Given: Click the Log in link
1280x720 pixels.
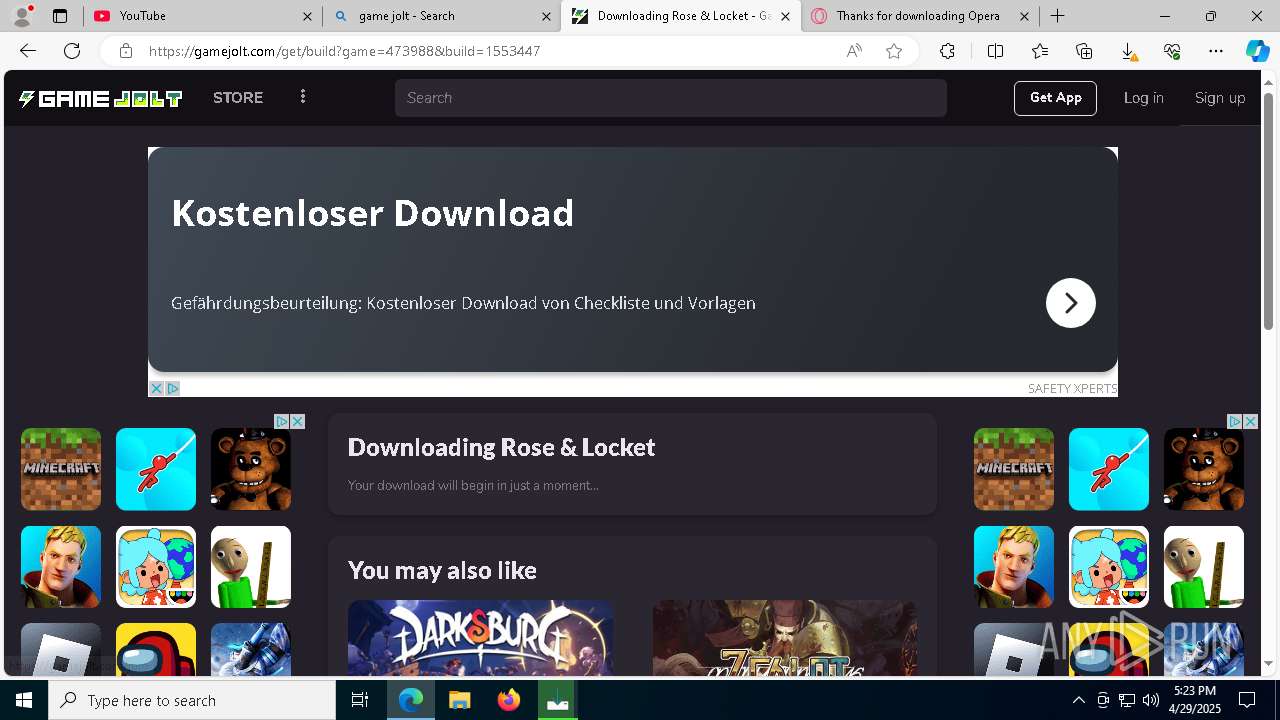Looking at the screenshot, I should coord(1143,98).
